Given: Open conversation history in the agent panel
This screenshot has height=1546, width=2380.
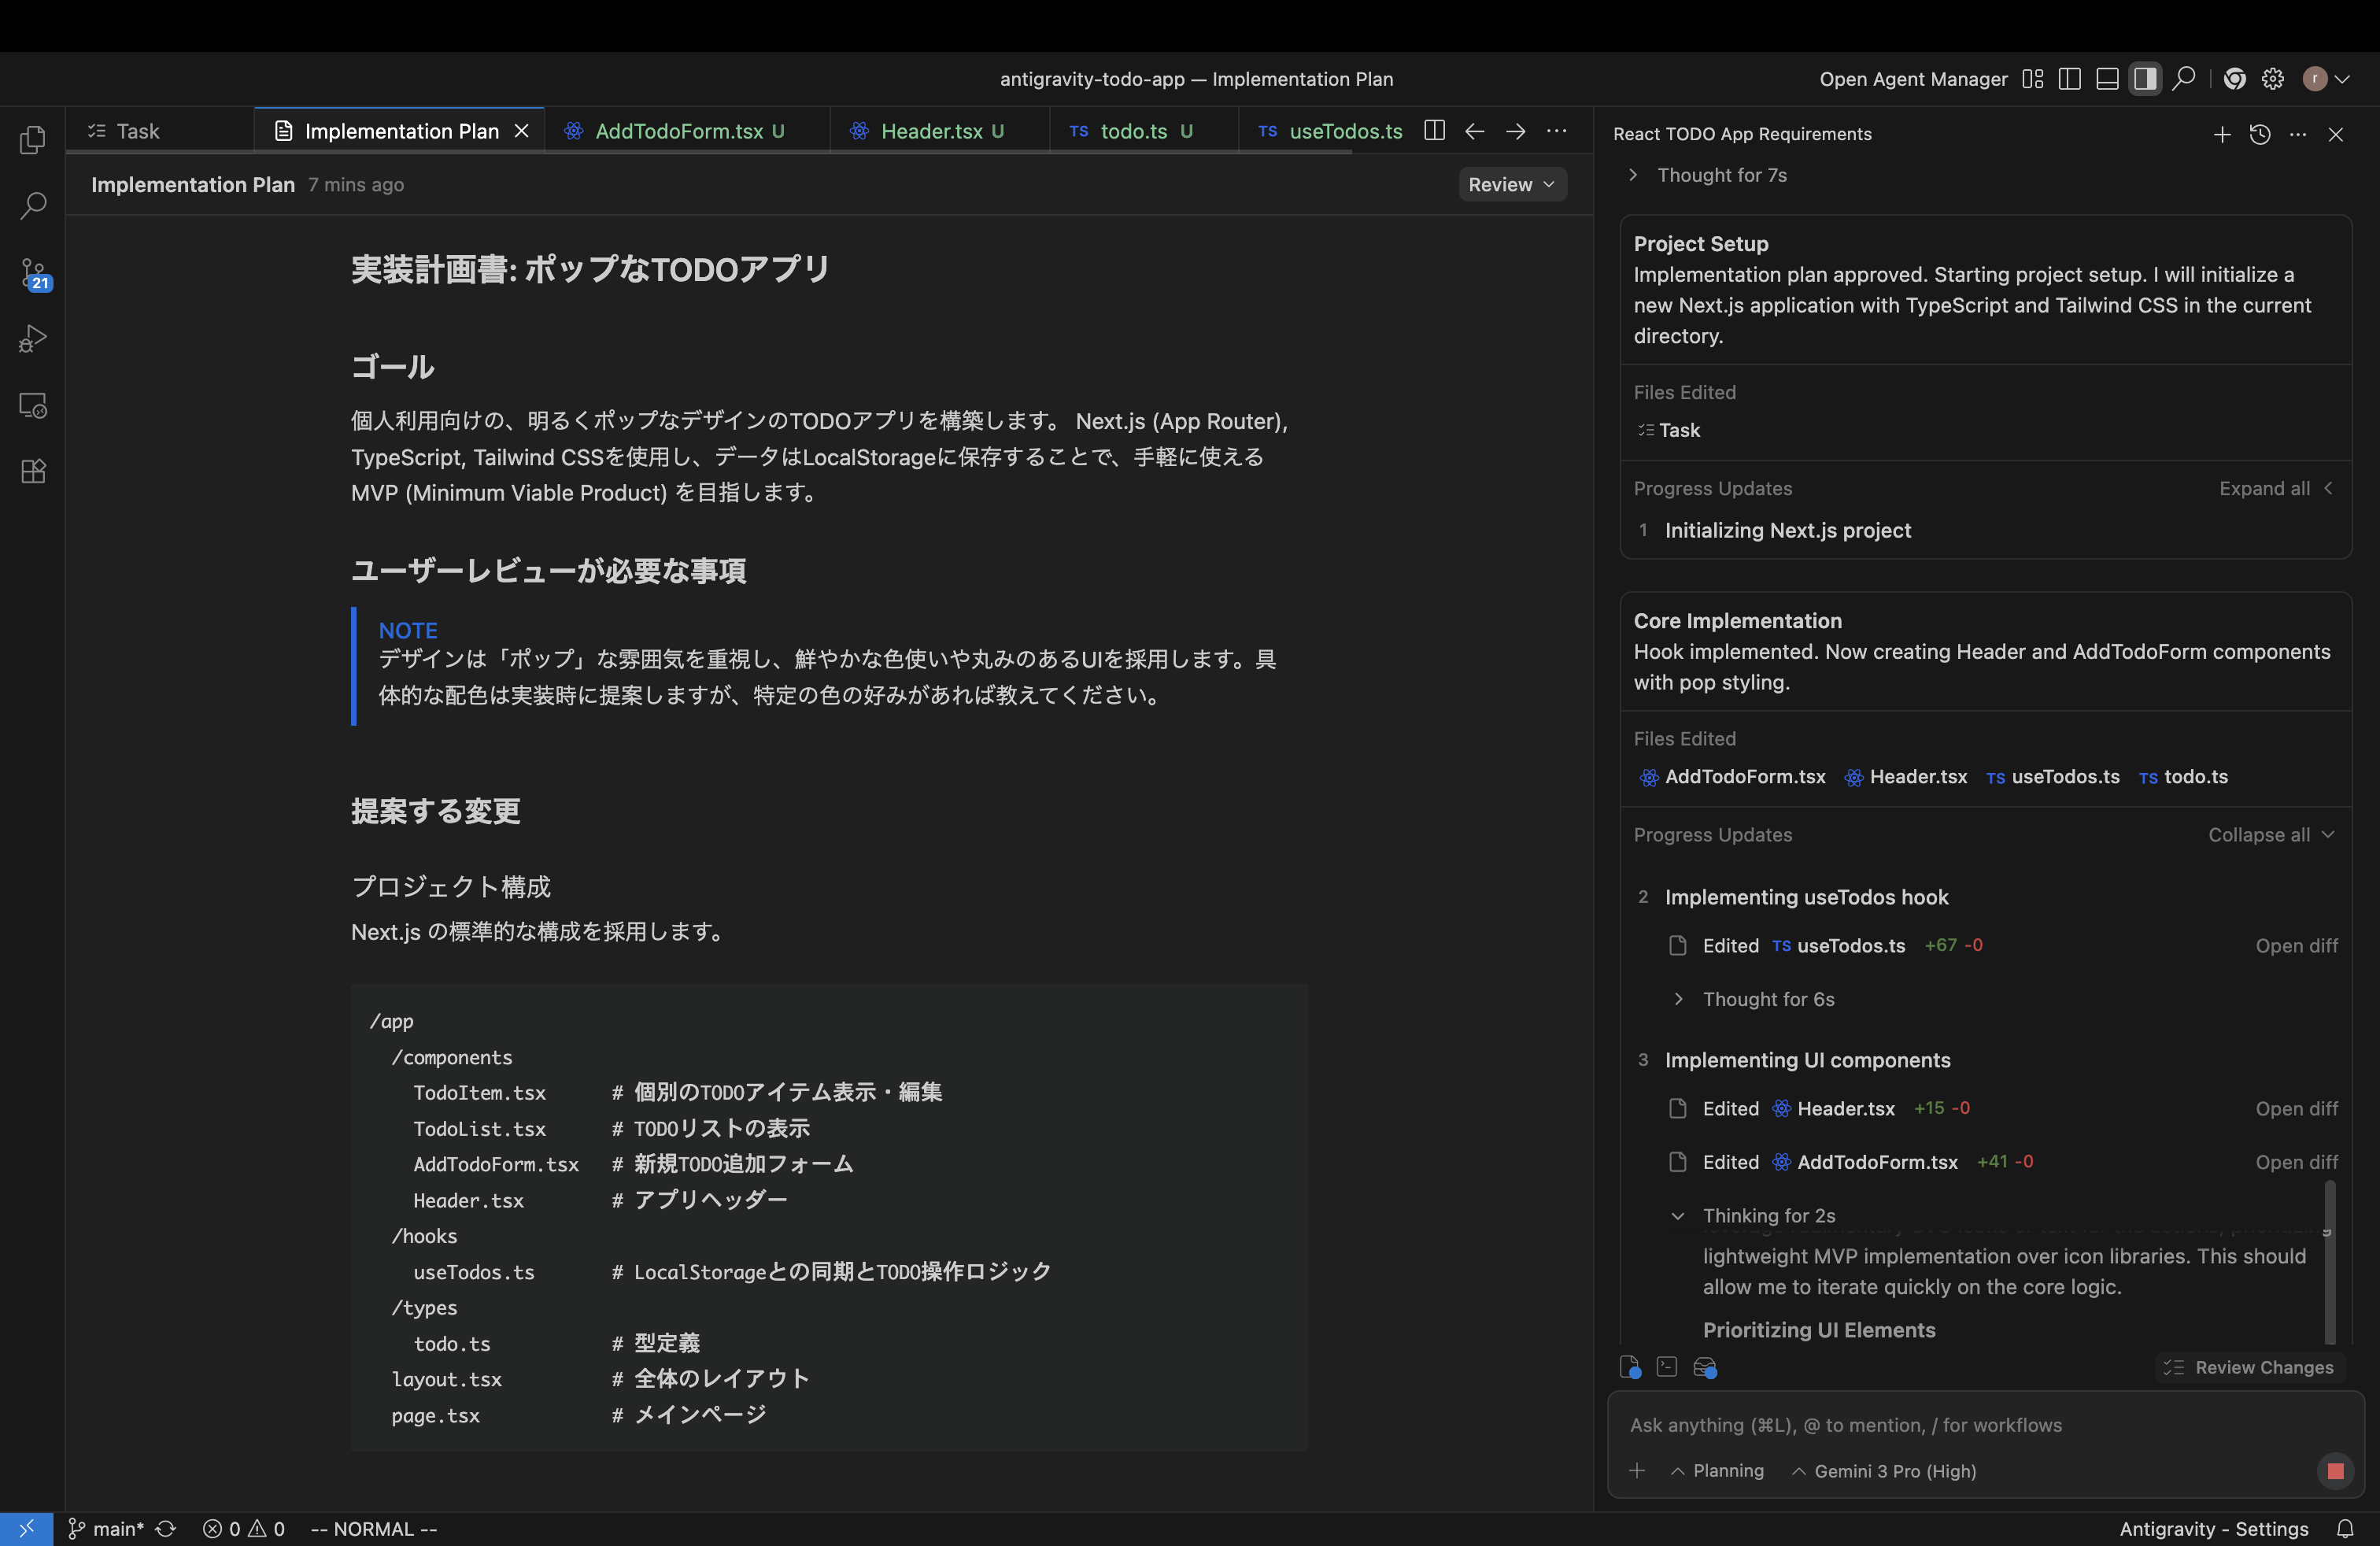Looking at the screenshot, I should pyautogui.click(x=2260, y=134).
